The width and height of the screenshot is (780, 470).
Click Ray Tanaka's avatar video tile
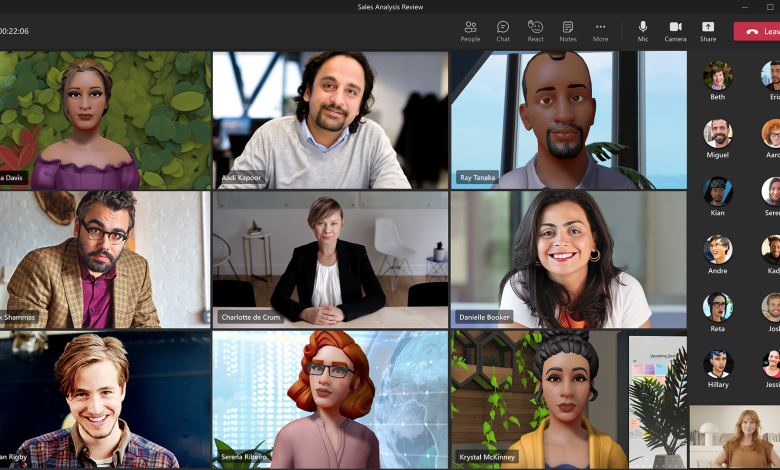point(569,120)
